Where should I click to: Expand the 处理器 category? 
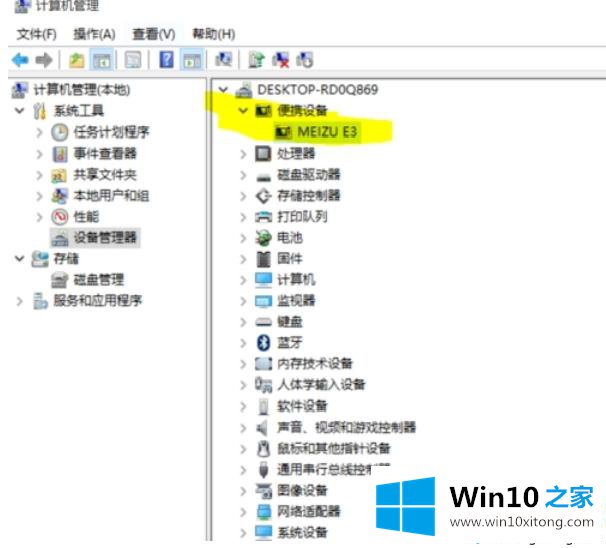tap(243, 154)
